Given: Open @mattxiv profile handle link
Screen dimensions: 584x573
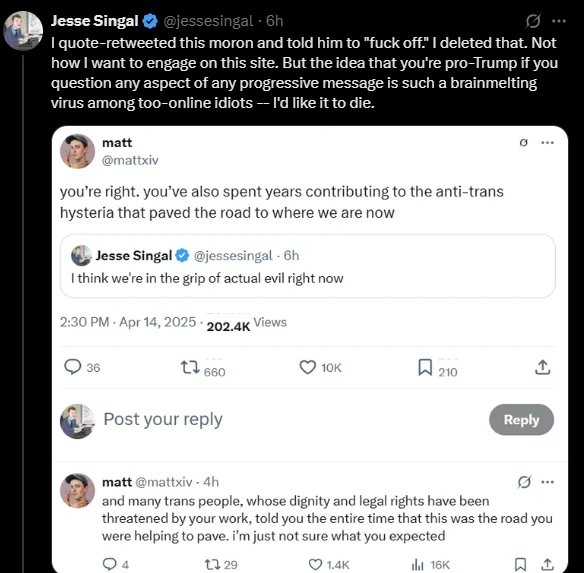Looking at the screenshot, I should (x=130, y=160).
